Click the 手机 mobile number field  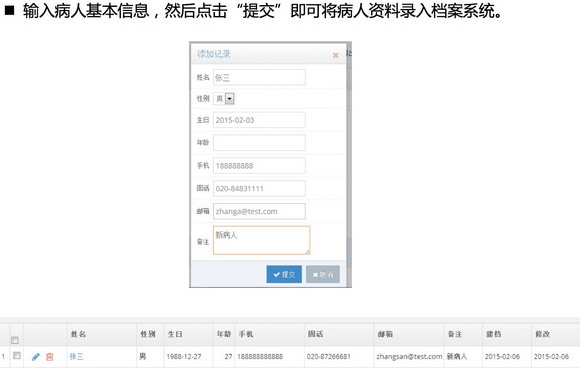click(x=259, y=166)
